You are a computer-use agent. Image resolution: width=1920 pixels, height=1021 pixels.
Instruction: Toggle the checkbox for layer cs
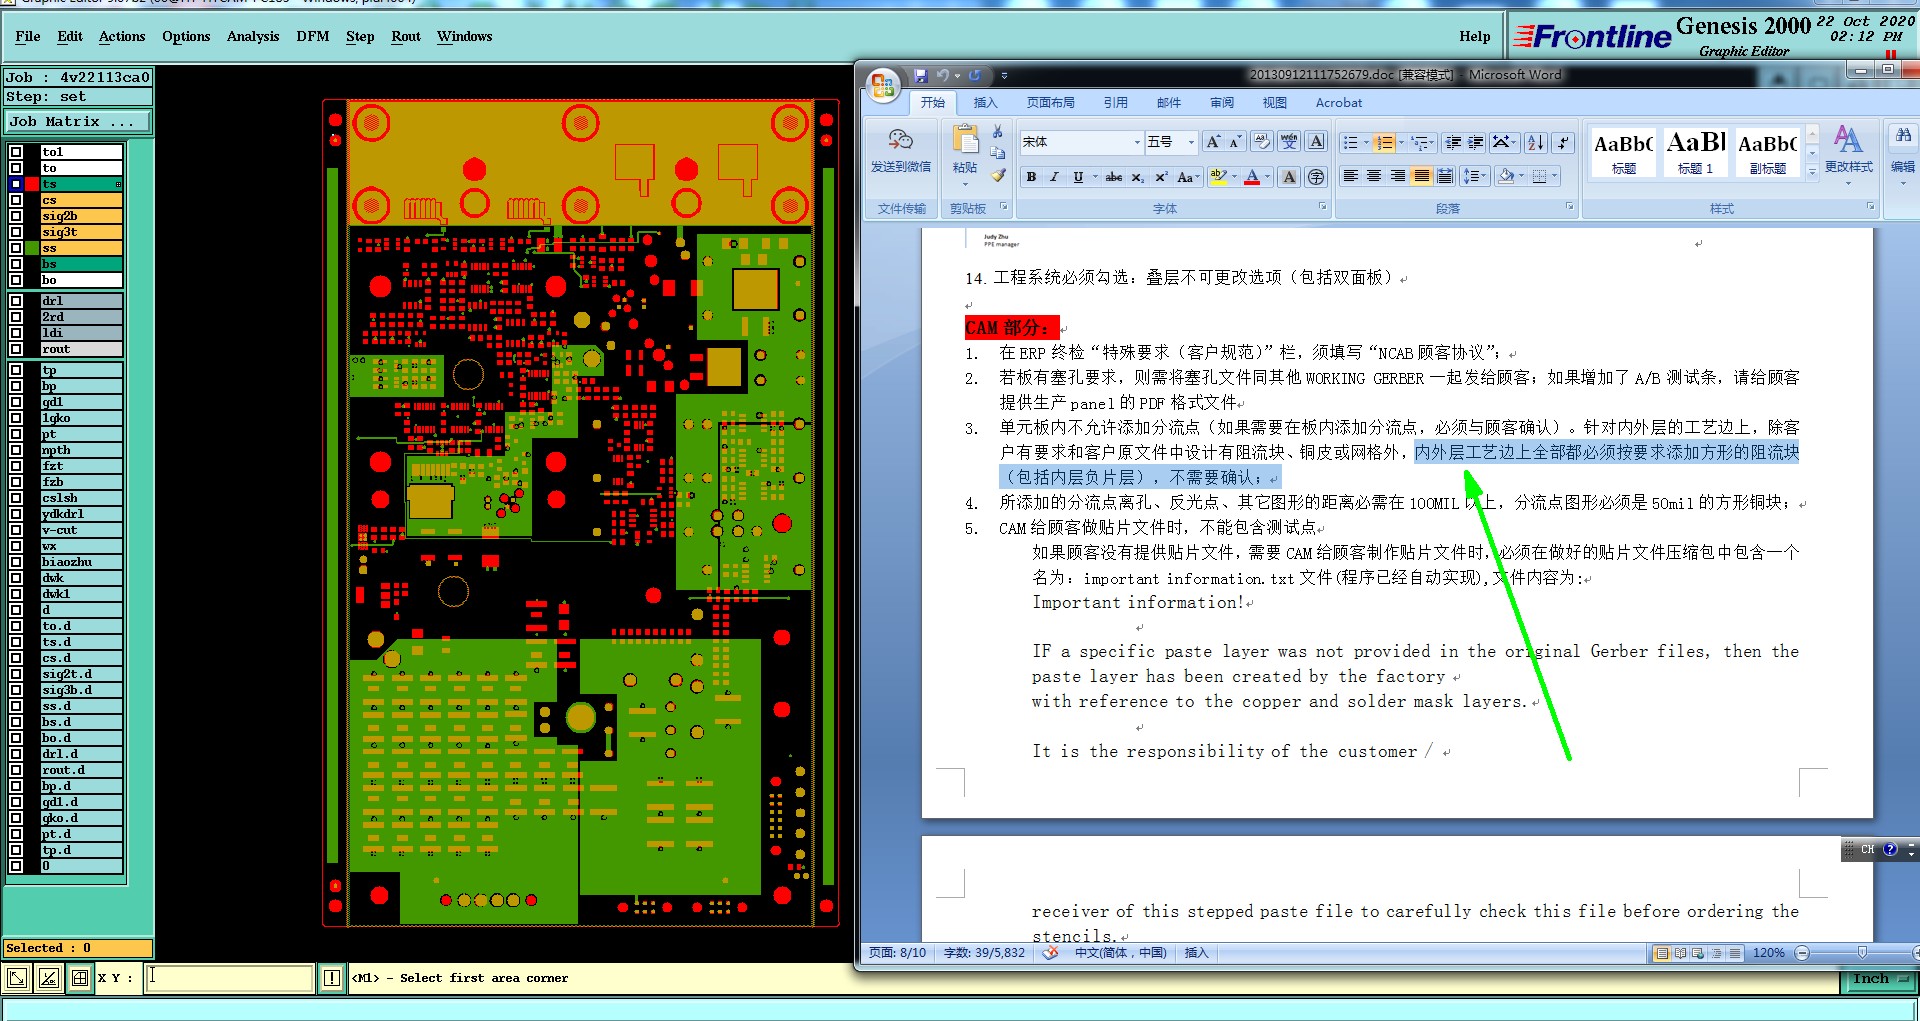point(16,200)
